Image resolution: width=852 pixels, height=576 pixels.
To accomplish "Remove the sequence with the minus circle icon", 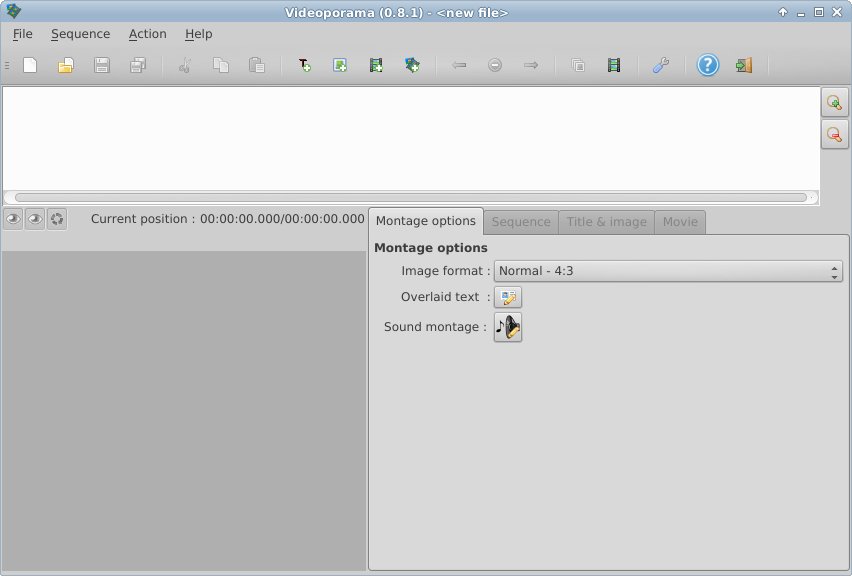I will tap(495, 66).
